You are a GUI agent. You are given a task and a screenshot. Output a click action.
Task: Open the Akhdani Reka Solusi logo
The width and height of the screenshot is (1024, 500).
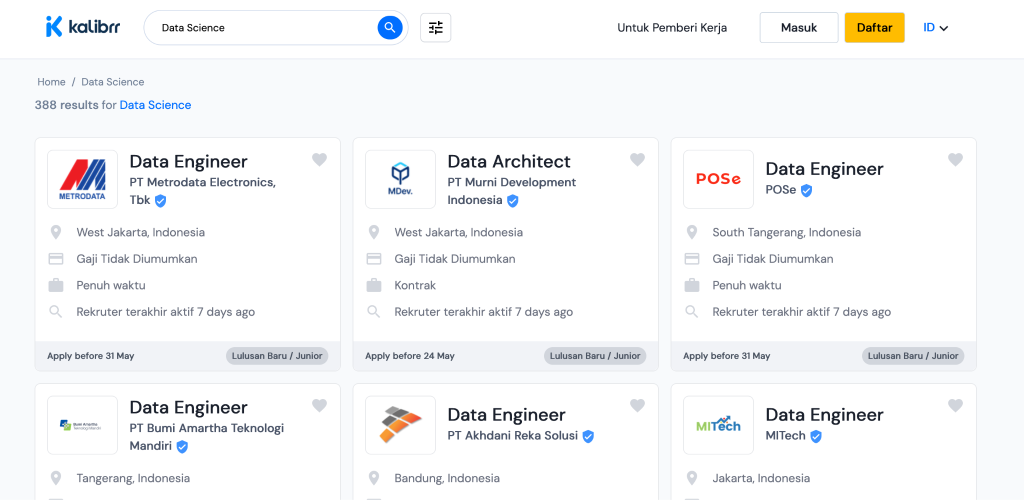(x=400, y=425)
